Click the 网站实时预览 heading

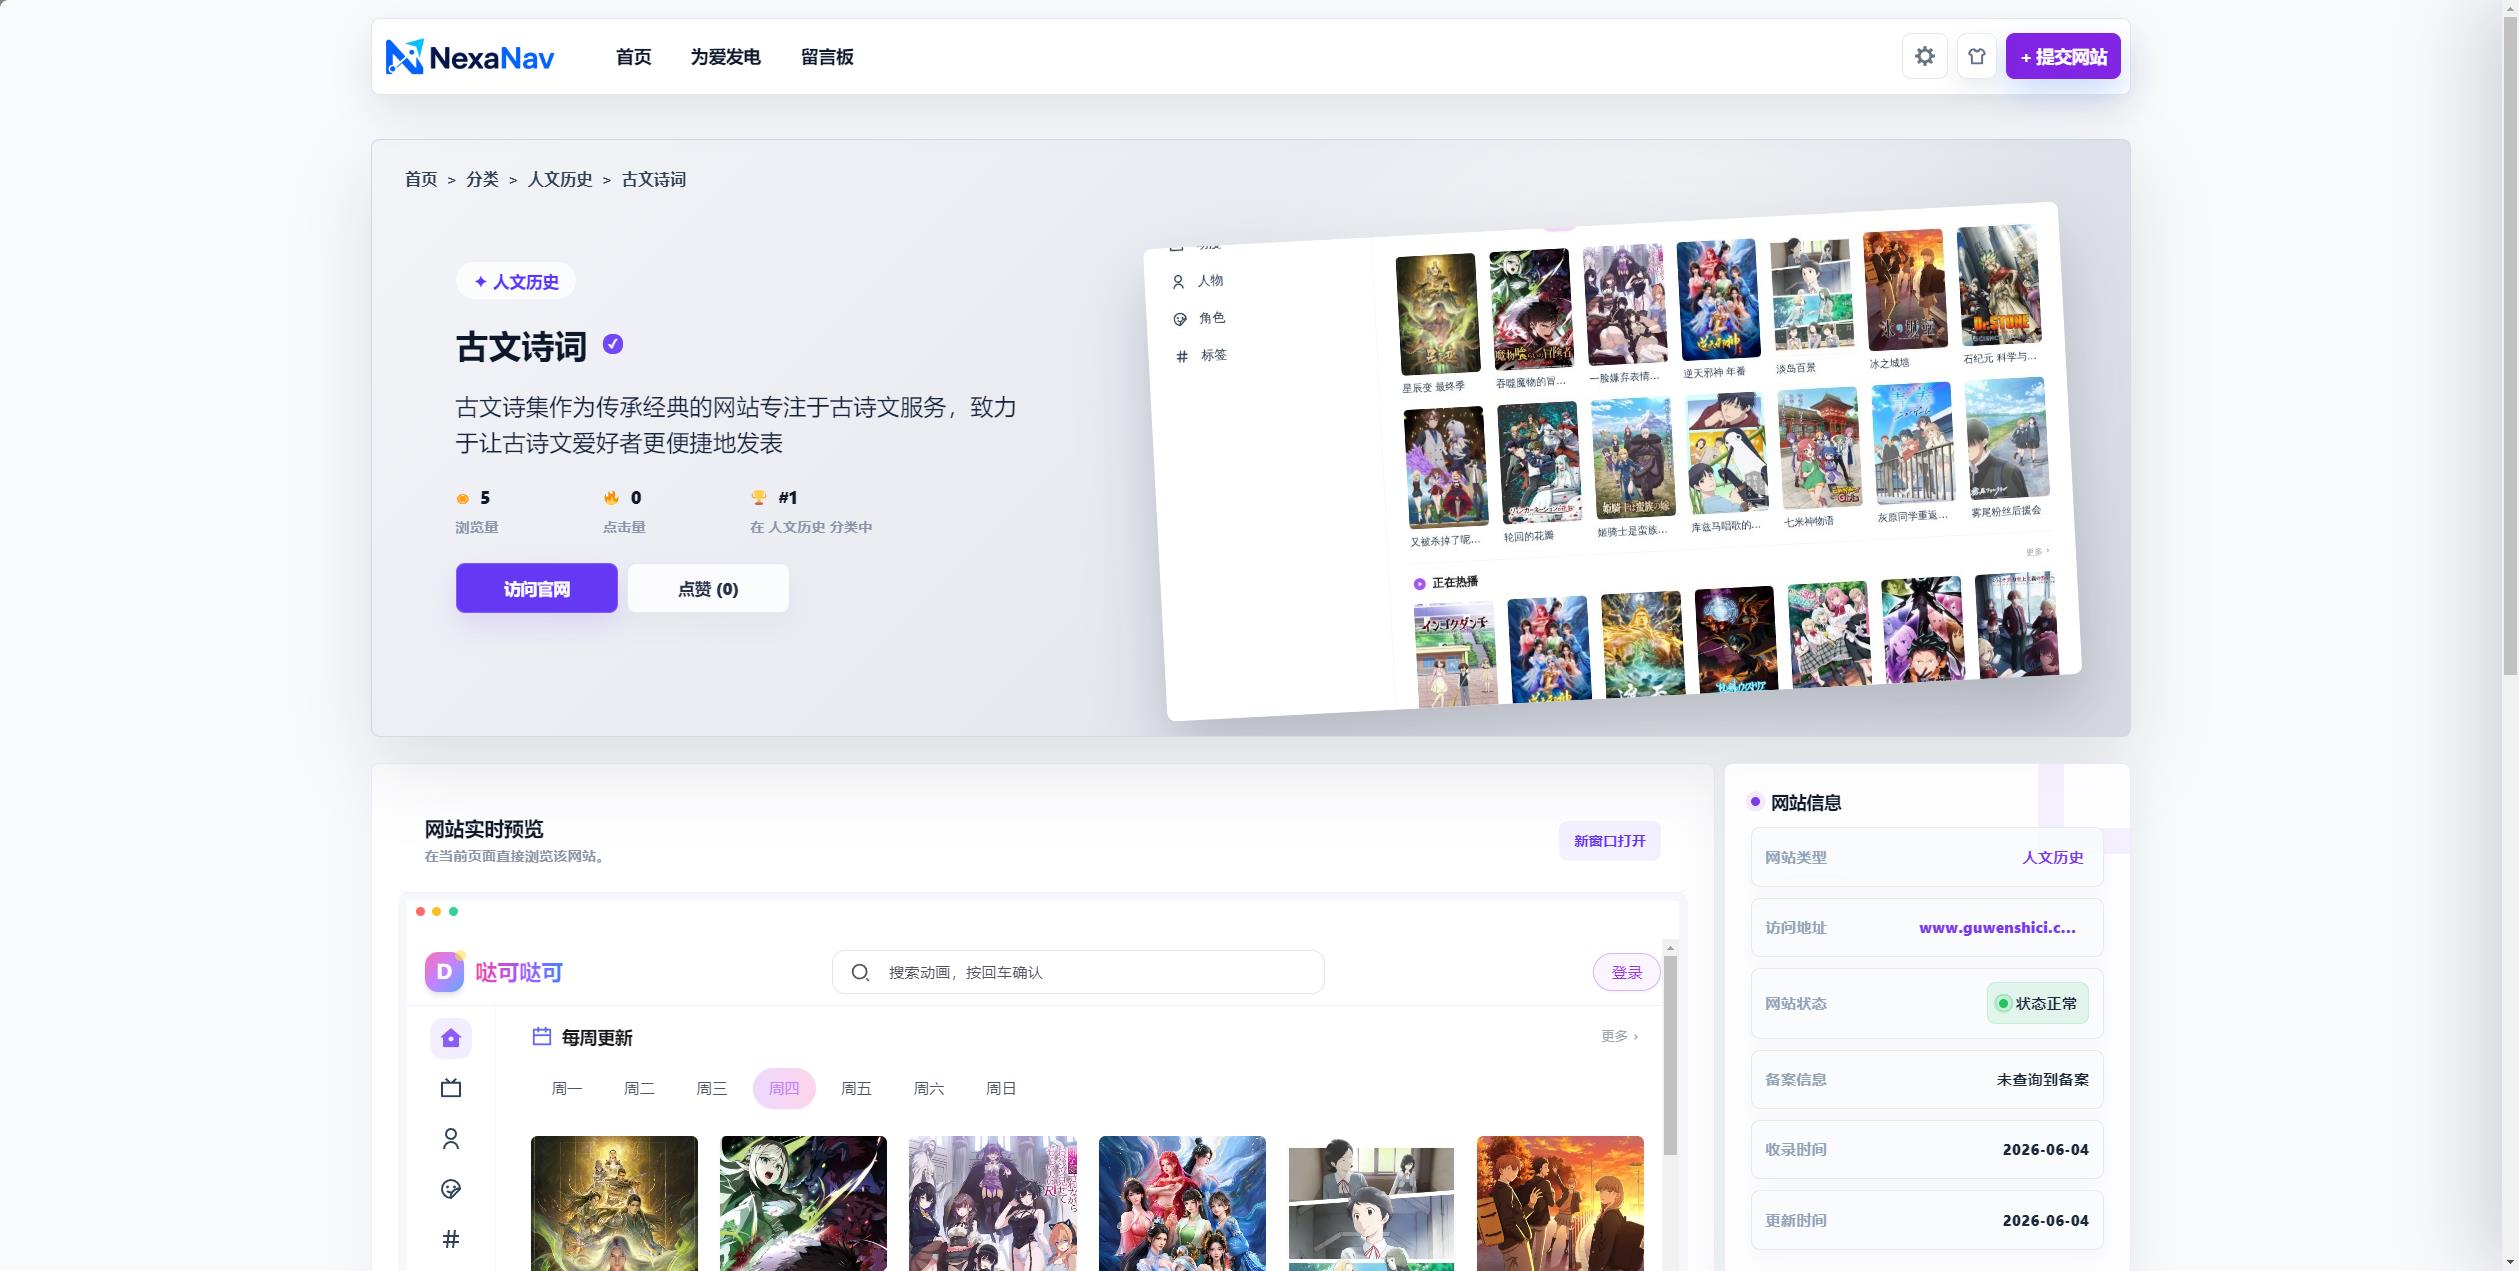484,829
